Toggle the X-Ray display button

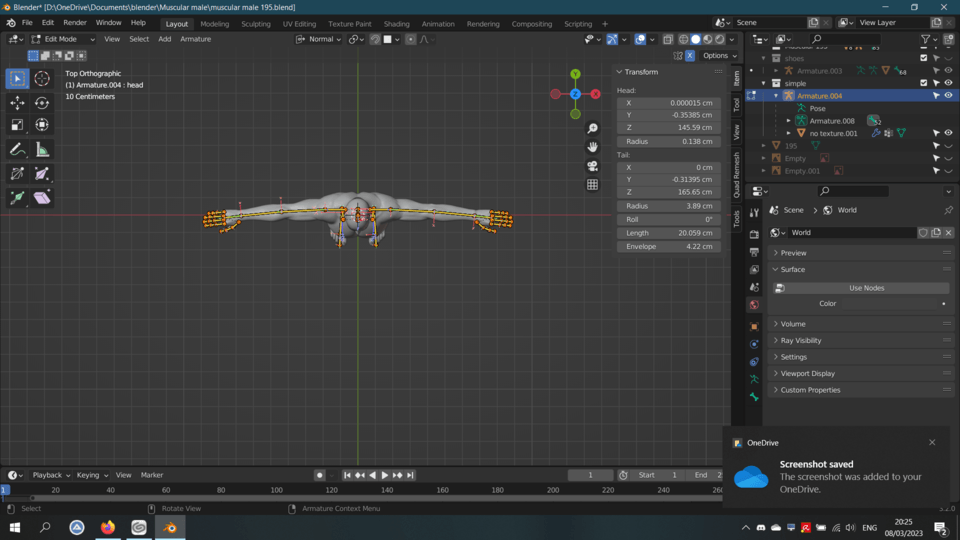(668, 39)
